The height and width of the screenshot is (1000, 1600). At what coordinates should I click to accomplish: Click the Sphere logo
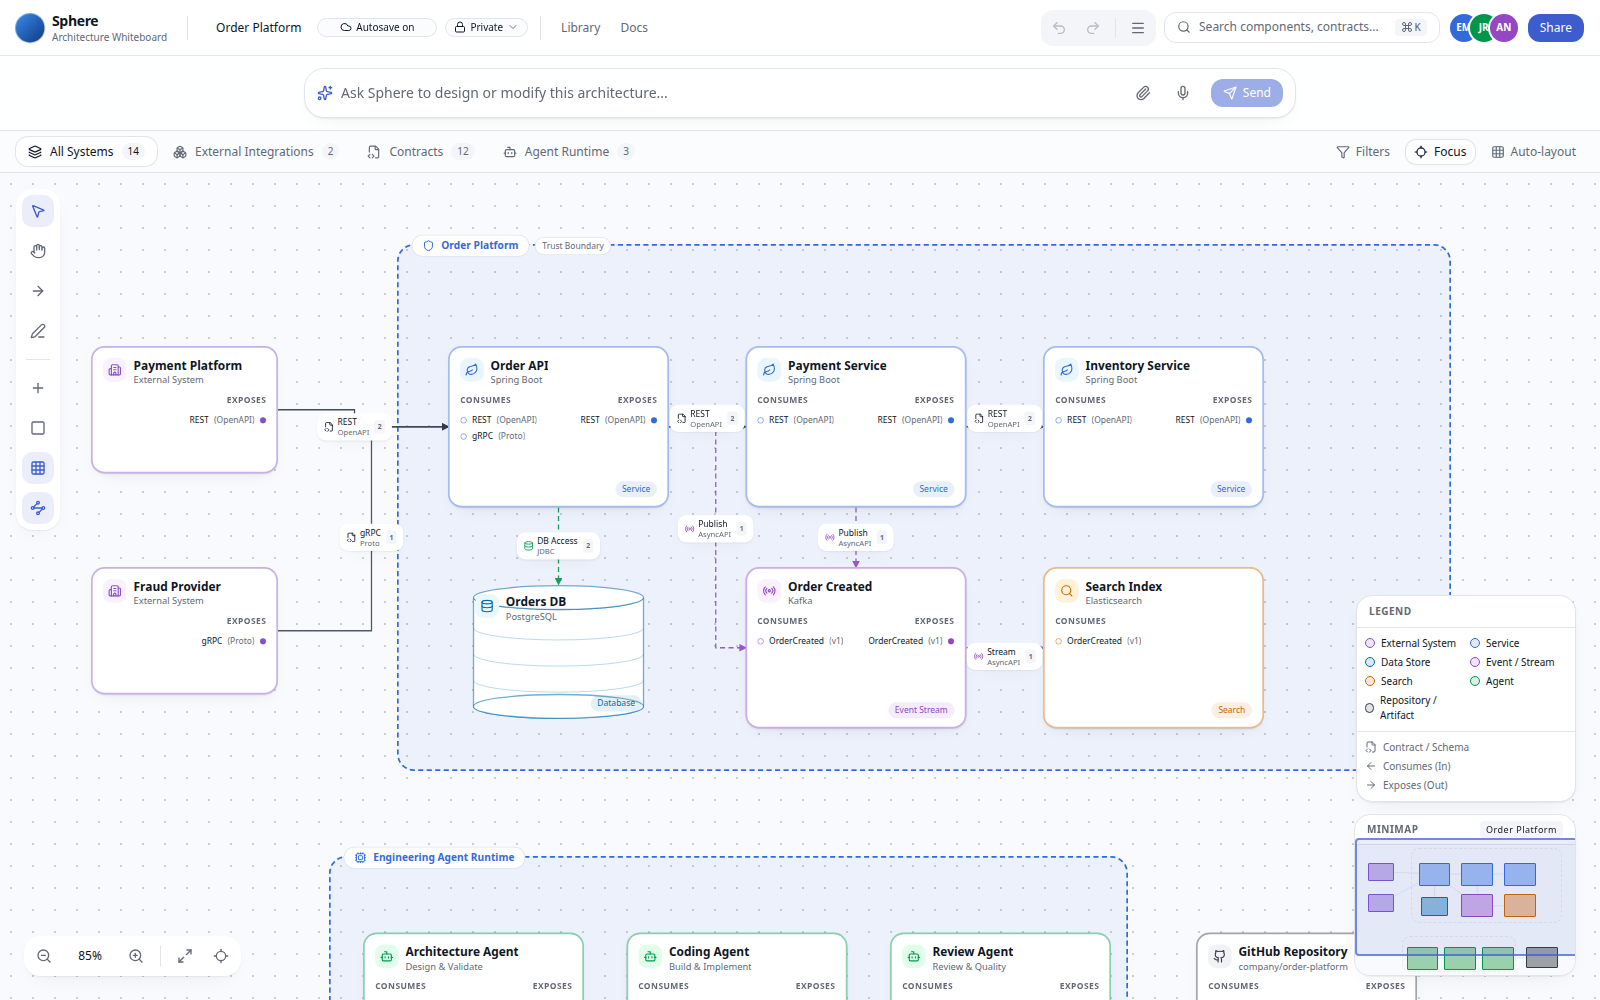[x=30, y=28]
